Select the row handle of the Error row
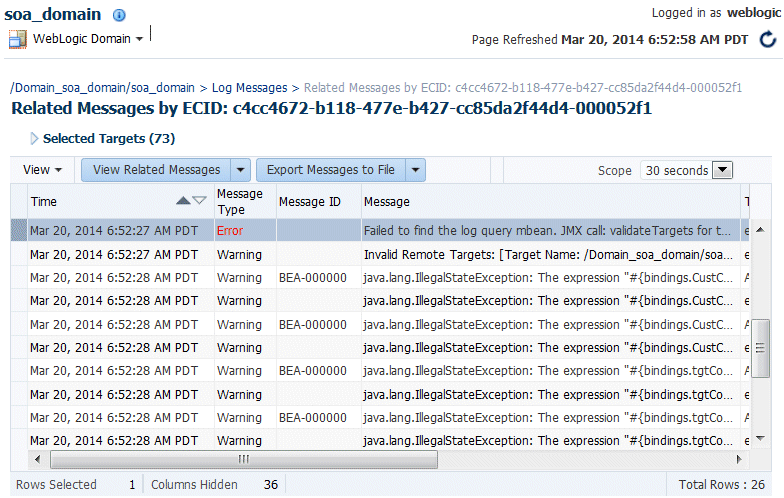The width and height of the screenshot is (784, 498). tap(18, 230)
